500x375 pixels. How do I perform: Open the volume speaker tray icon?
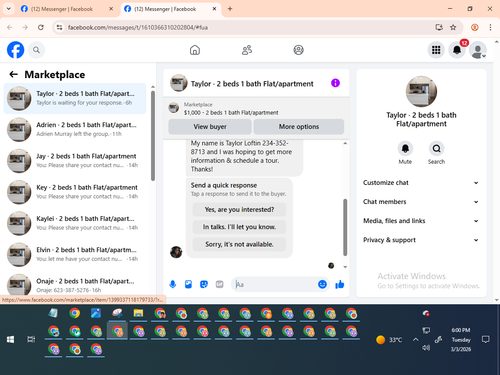426,348
